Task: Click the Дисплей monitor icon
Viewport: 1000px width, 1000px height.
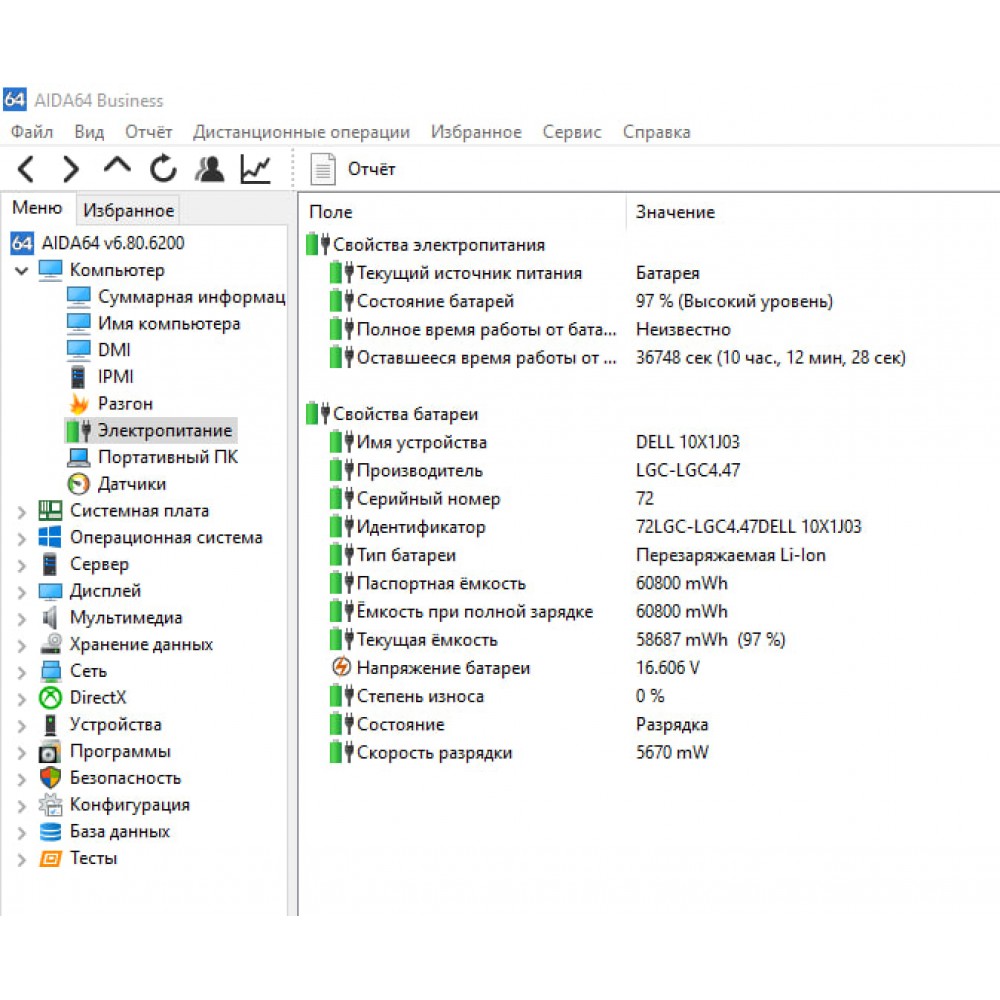Action: click(x=50, y=592)
